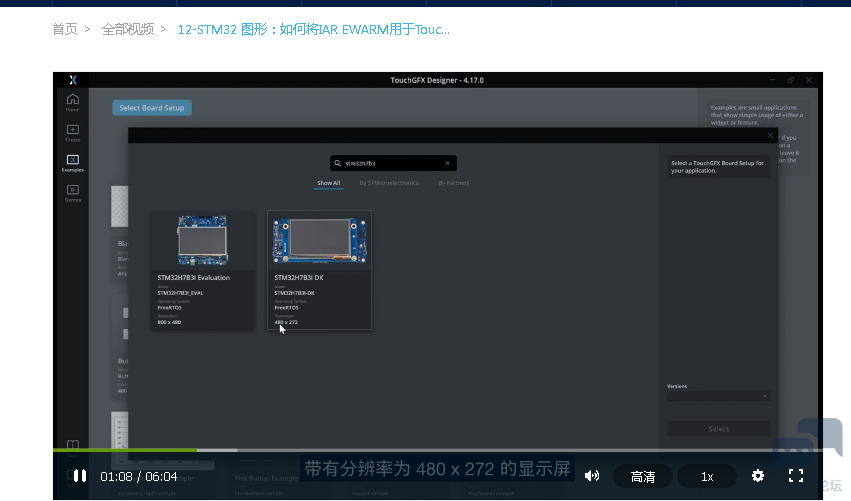This screenshot has width=851, height=501.
Task: Click the 480 x 272 resolution text
Action: pos(286,322)
